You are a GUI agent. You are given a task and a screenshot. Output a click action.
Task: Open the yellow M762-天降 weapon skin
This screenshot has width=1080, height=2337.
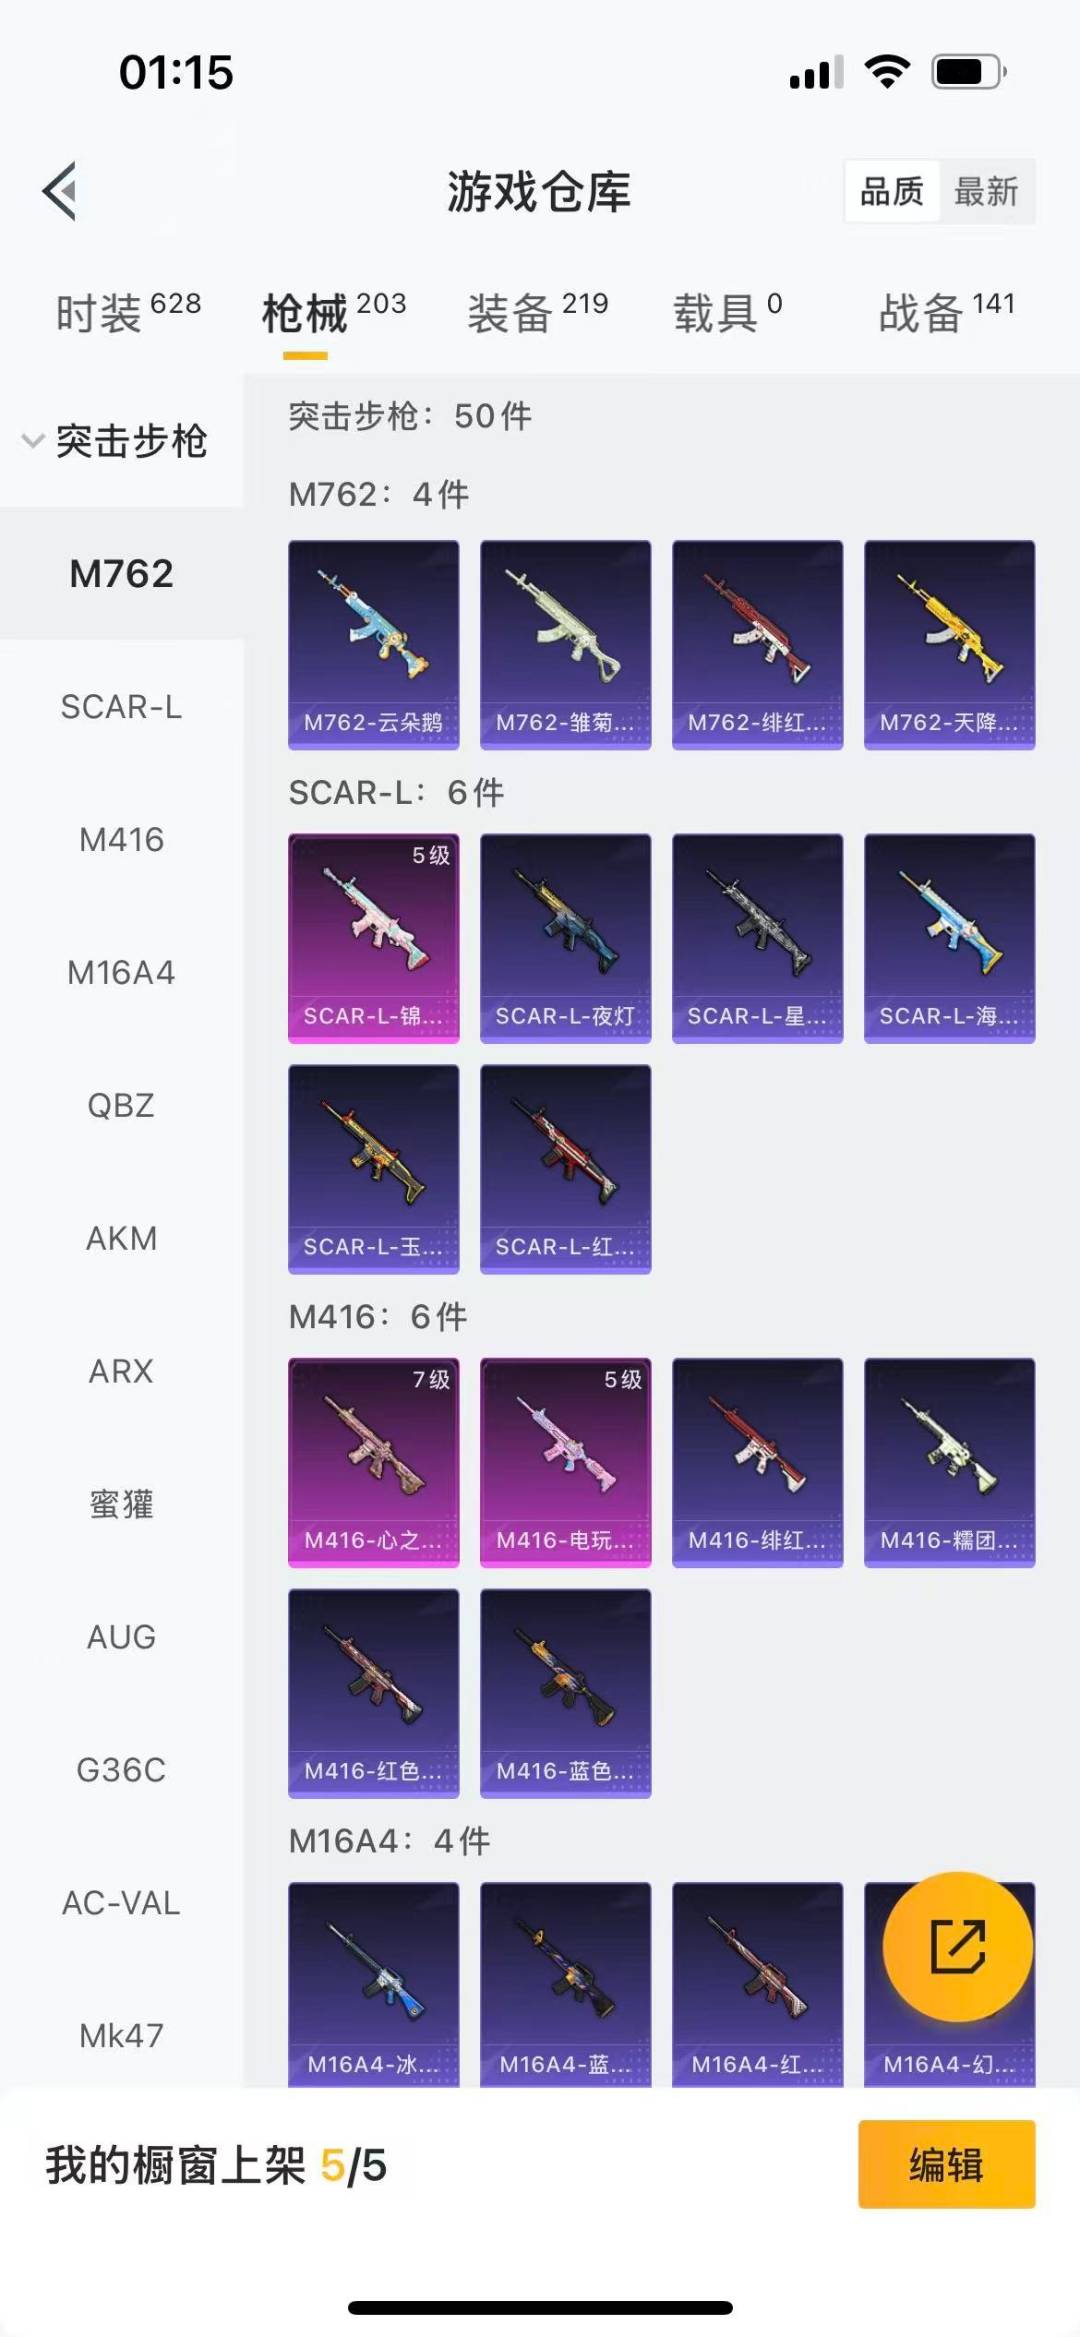coord(950,645)
